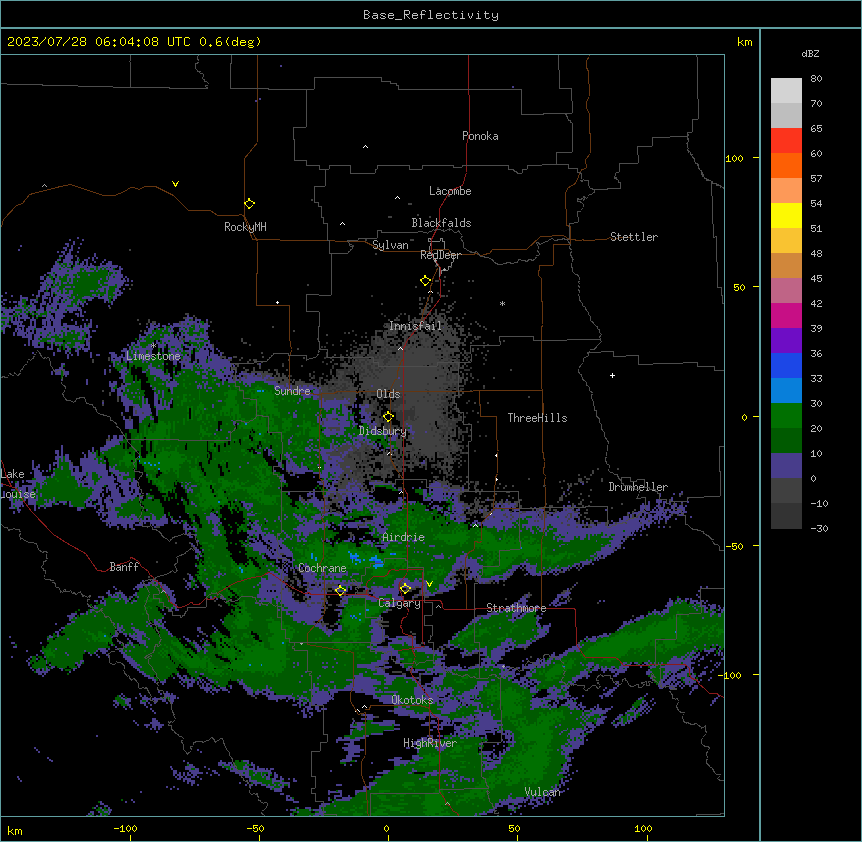Screen dimensions: 862x842
Task: Click the yellow V marker northeast of Calgary
Action: pyautogui.click(x=429, y=584)
